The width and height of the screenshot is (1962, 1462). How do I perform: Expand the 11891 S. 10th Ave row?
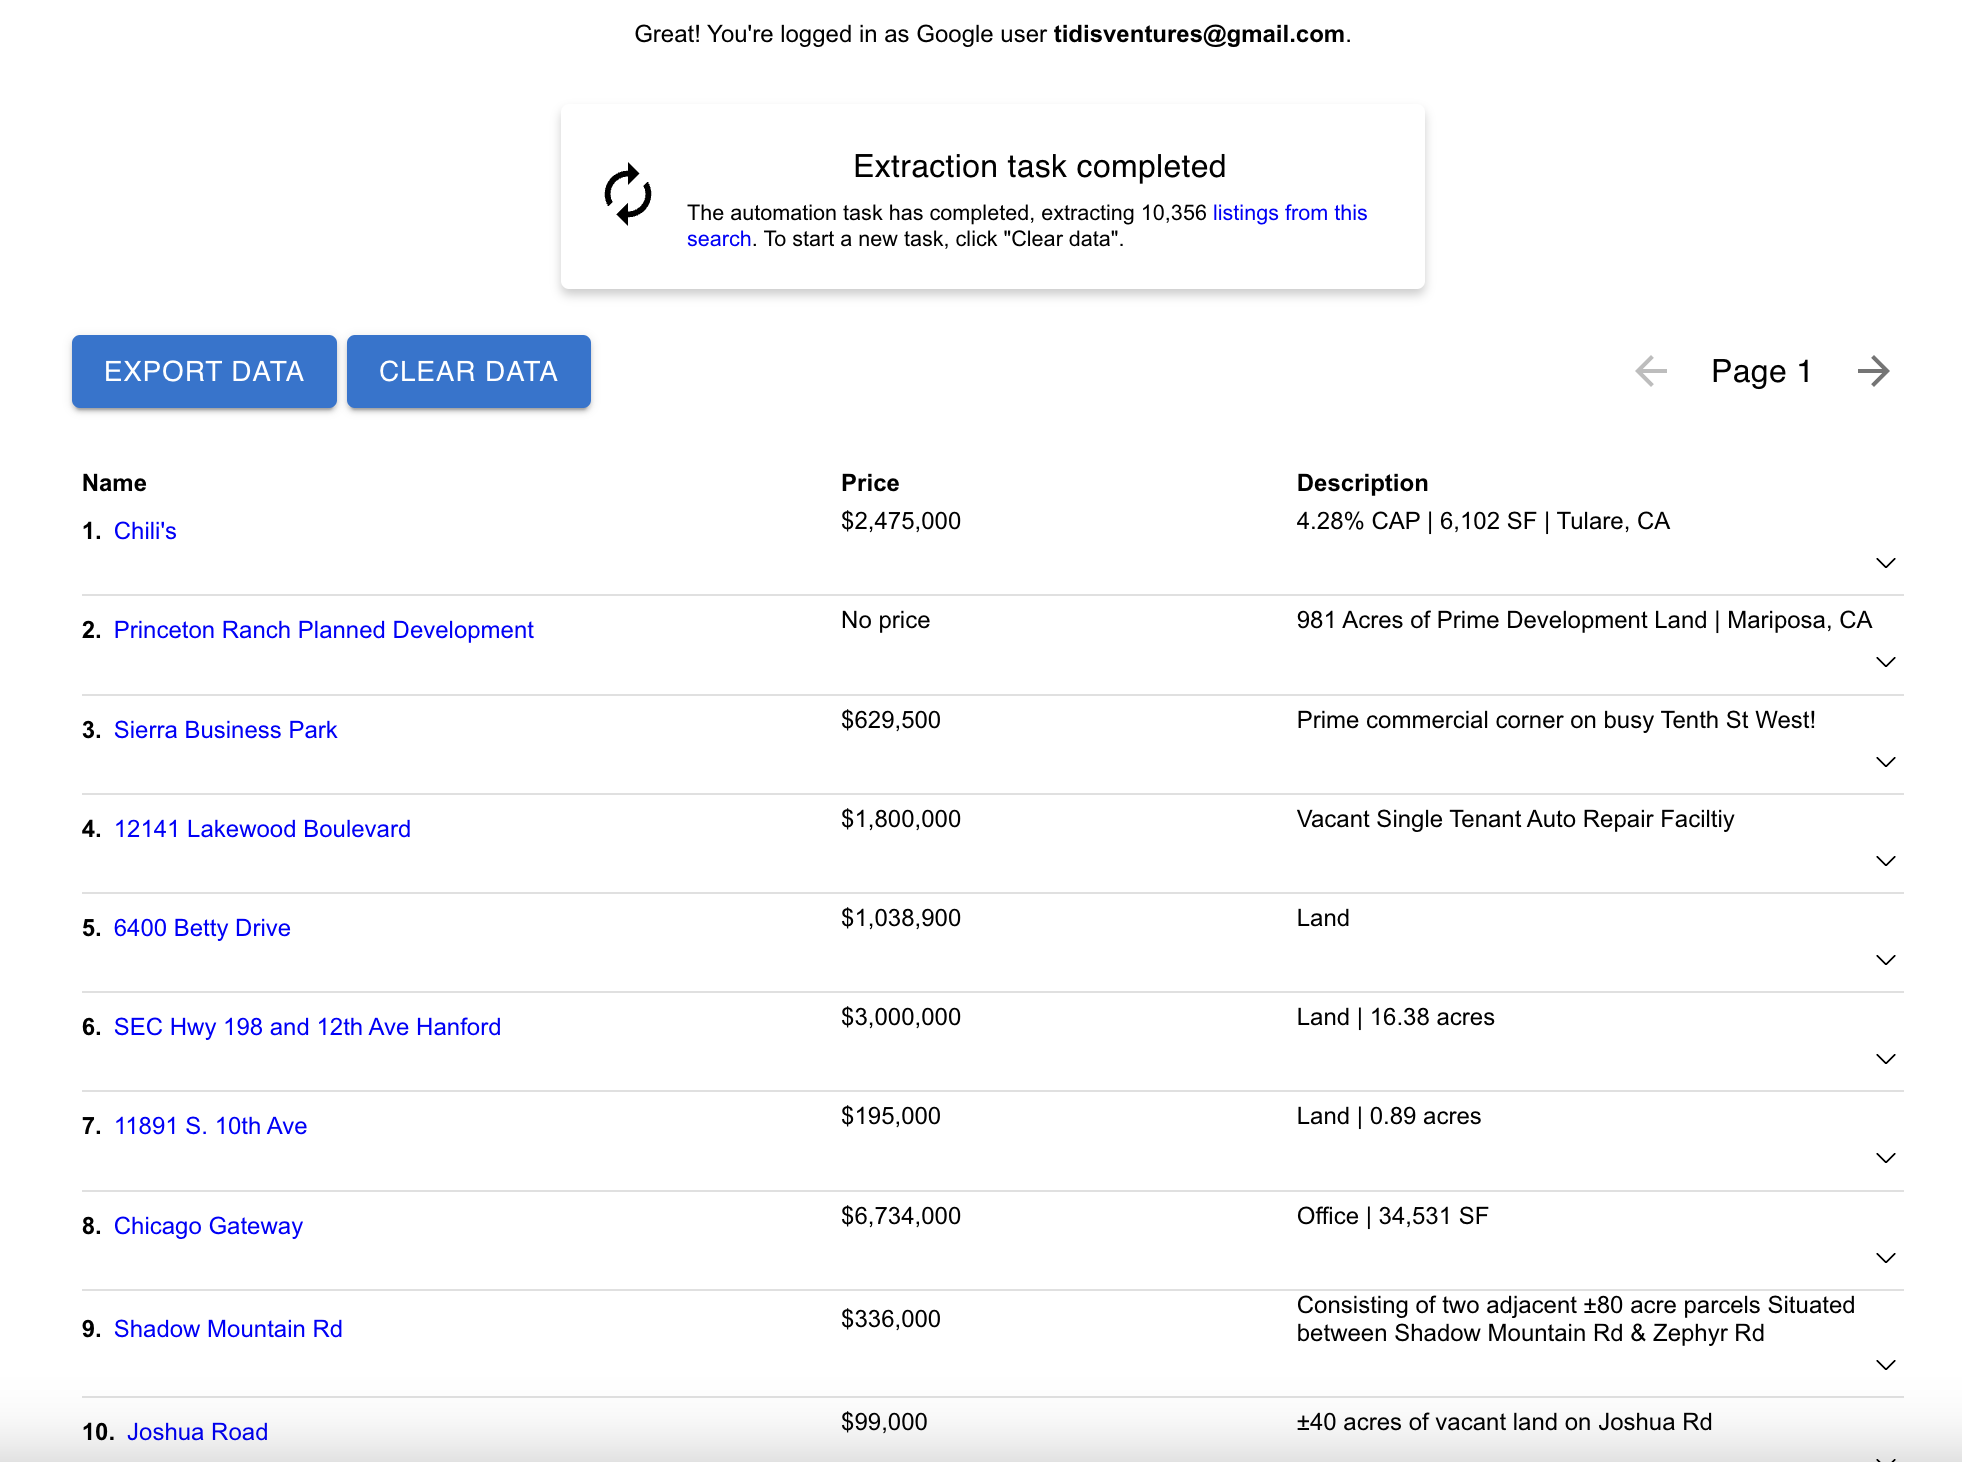click(1885, 1158)
